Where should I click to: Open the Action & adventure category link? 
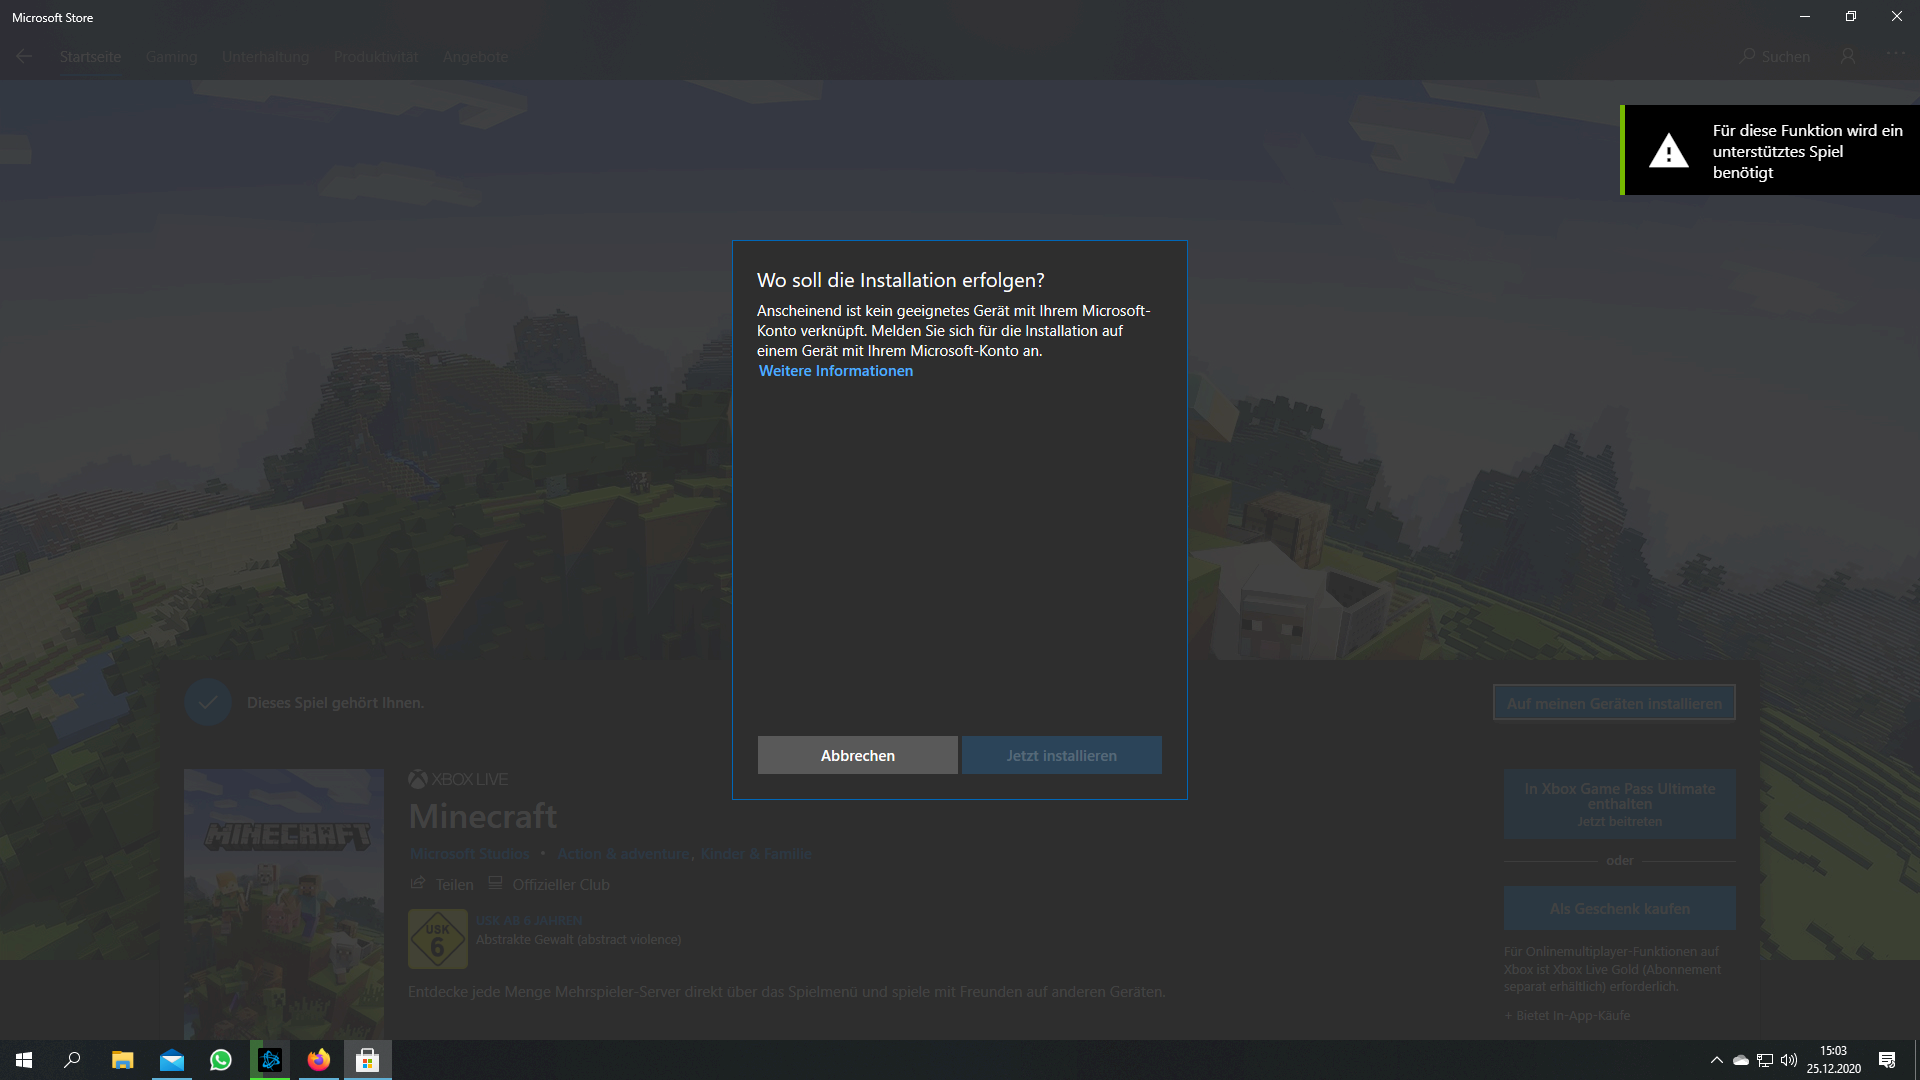pos(623,854)
